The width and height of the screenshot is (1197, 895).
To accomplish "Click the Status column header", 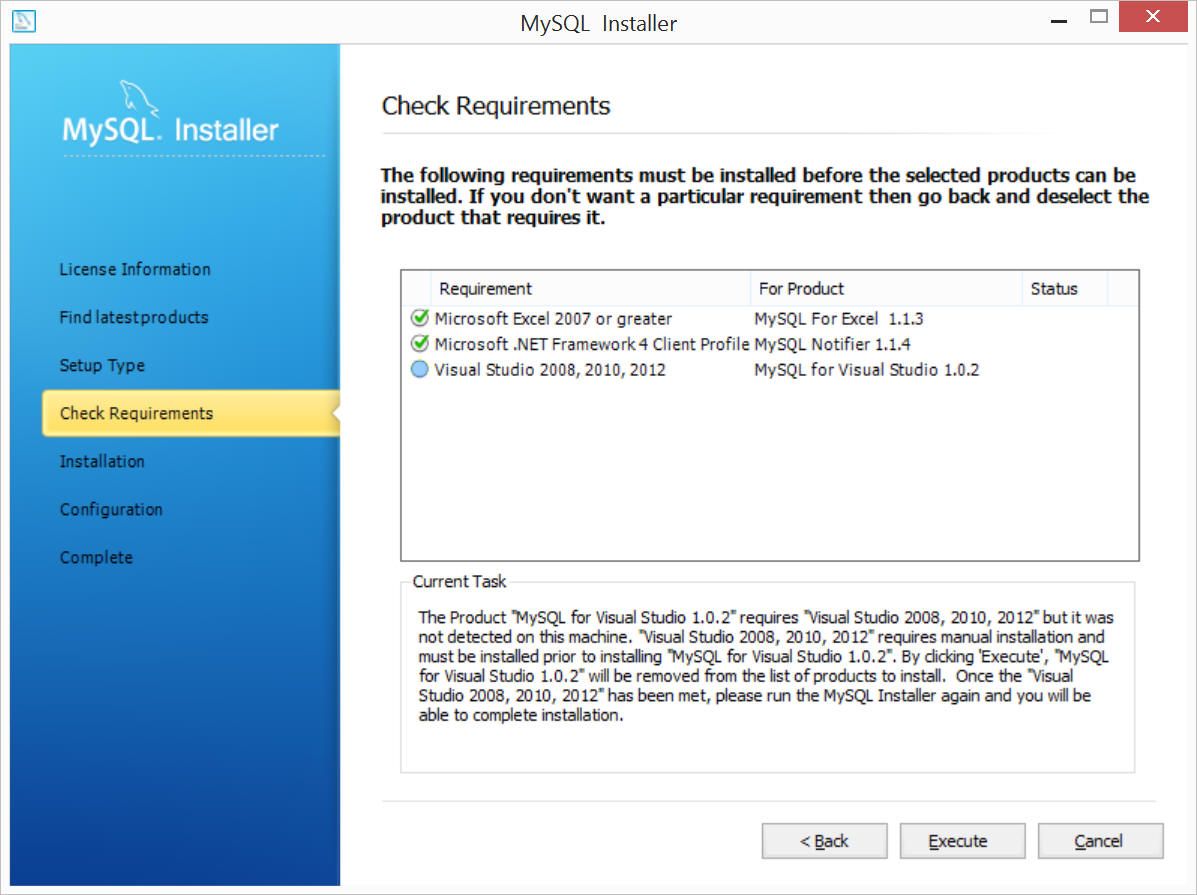I will [1065, 289].
